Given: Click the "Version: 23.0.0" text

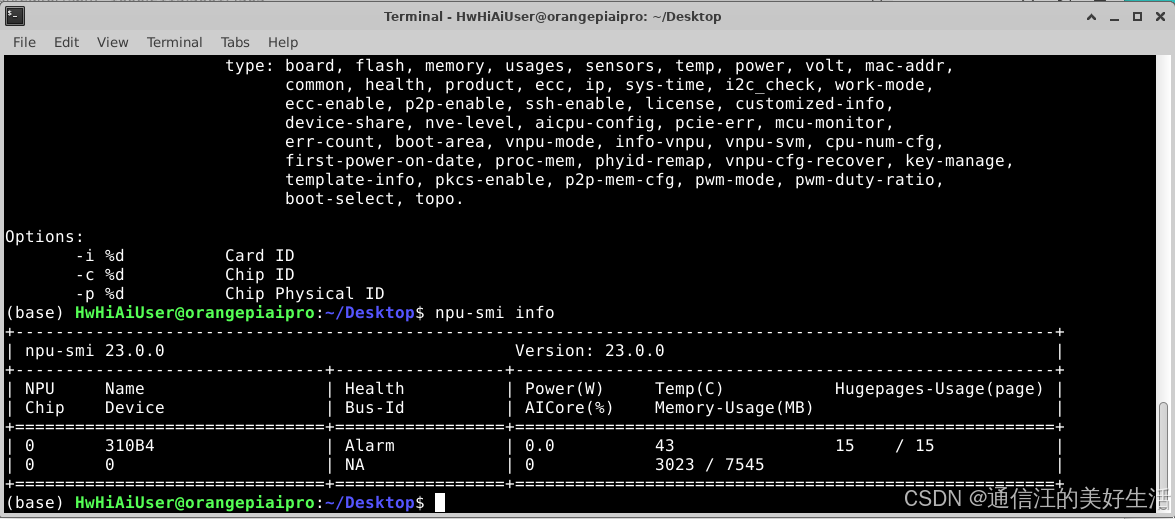Looking at the screenshot, I should tap(590, 350).
